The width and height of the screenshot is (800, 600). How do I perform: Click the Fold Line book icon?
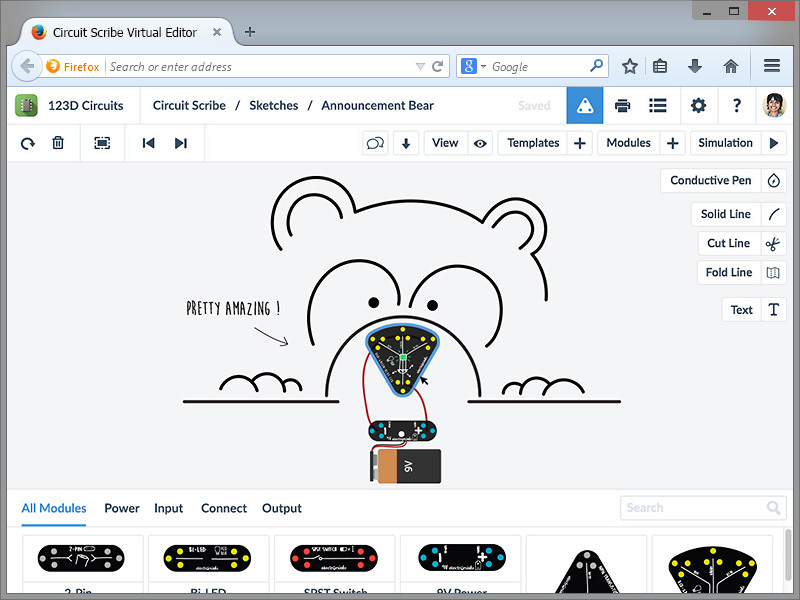[x=773, y=273]
